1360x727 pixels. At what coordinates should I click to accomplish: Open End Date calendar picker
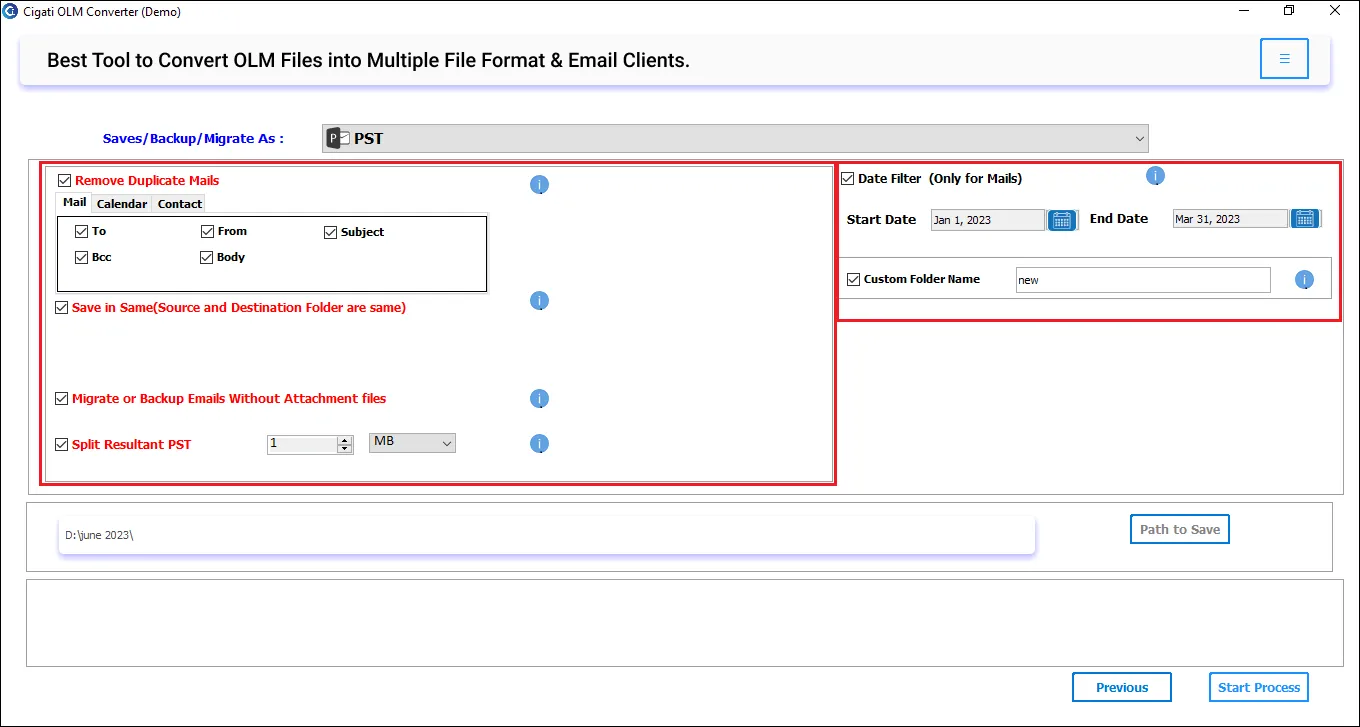tap(1305, 219)
